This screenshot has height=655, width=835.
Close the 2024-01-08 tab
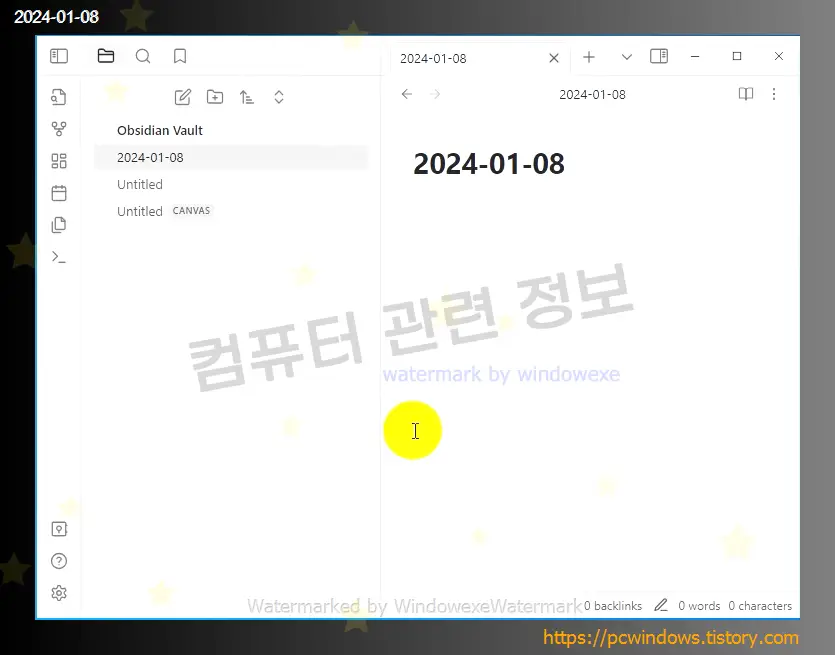pos(554,58)
